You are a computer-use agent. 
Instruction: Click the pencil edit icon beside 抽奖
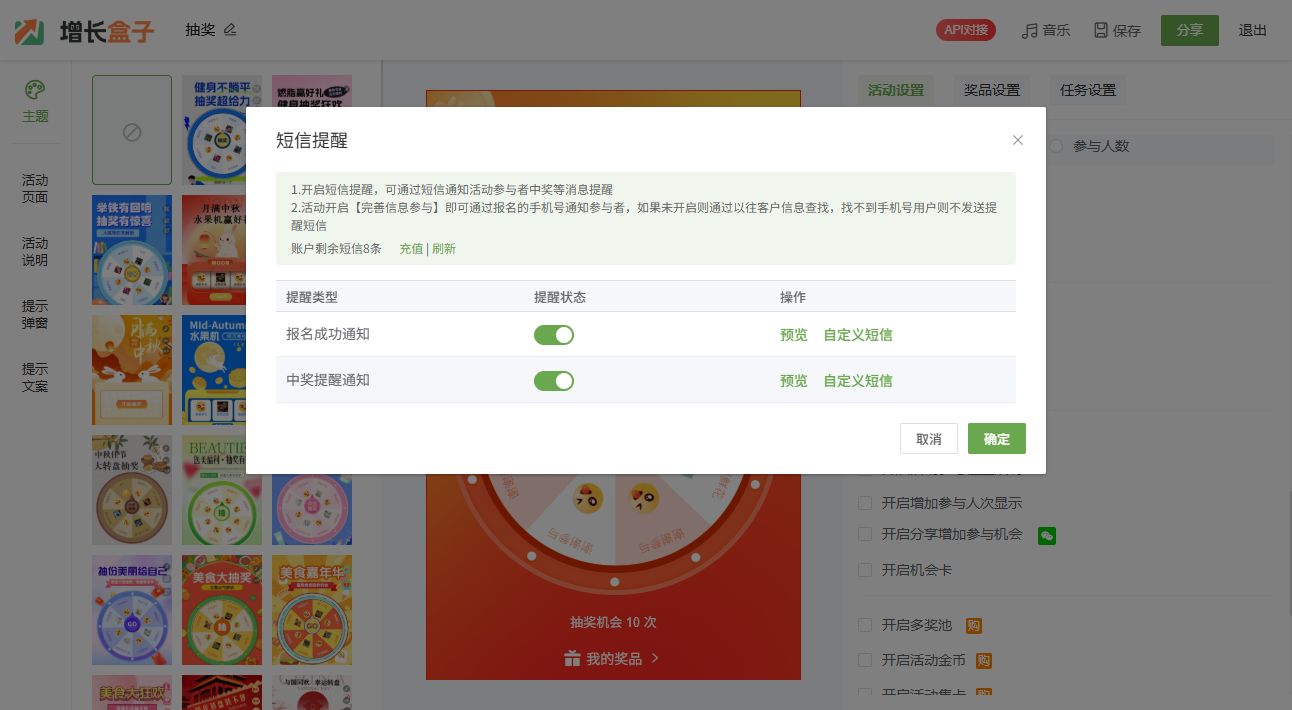point(230,30)
